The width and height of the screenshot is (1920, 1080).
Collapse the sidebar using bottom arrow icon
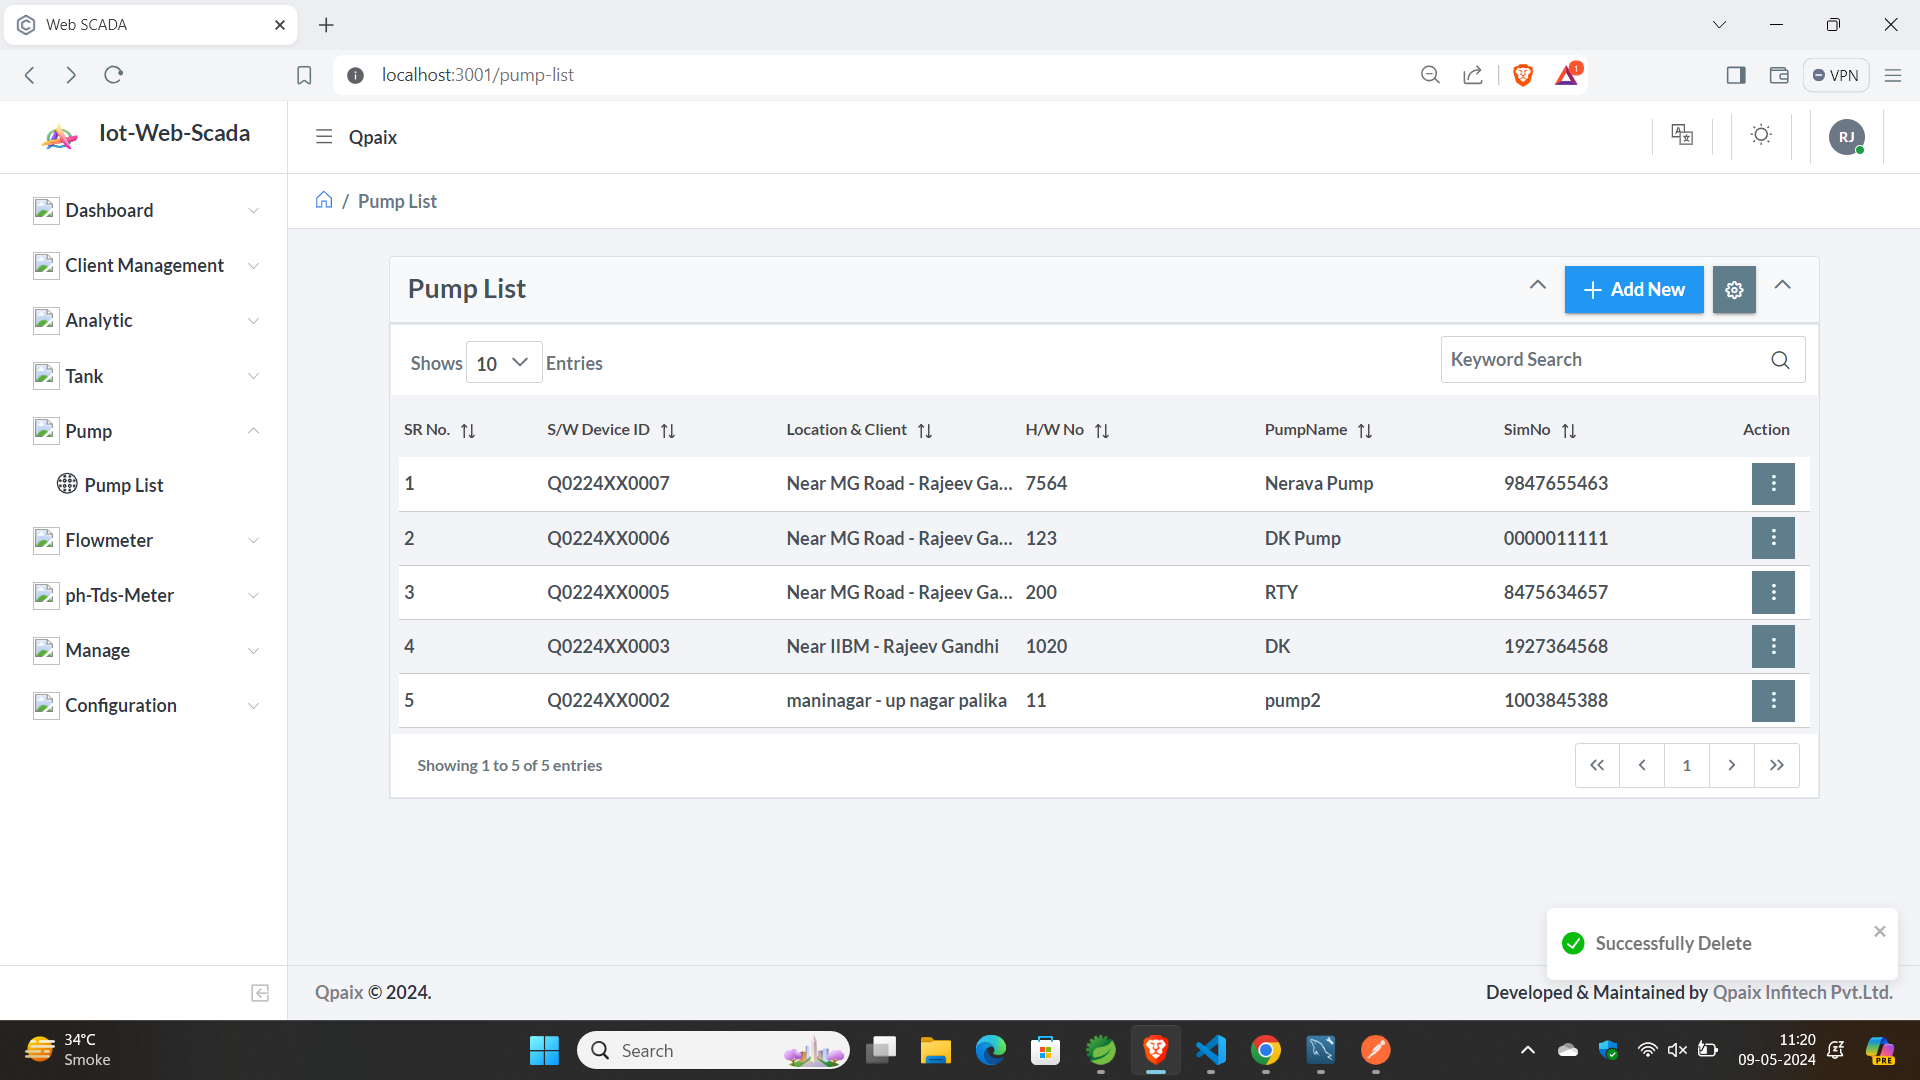(260, 993)
